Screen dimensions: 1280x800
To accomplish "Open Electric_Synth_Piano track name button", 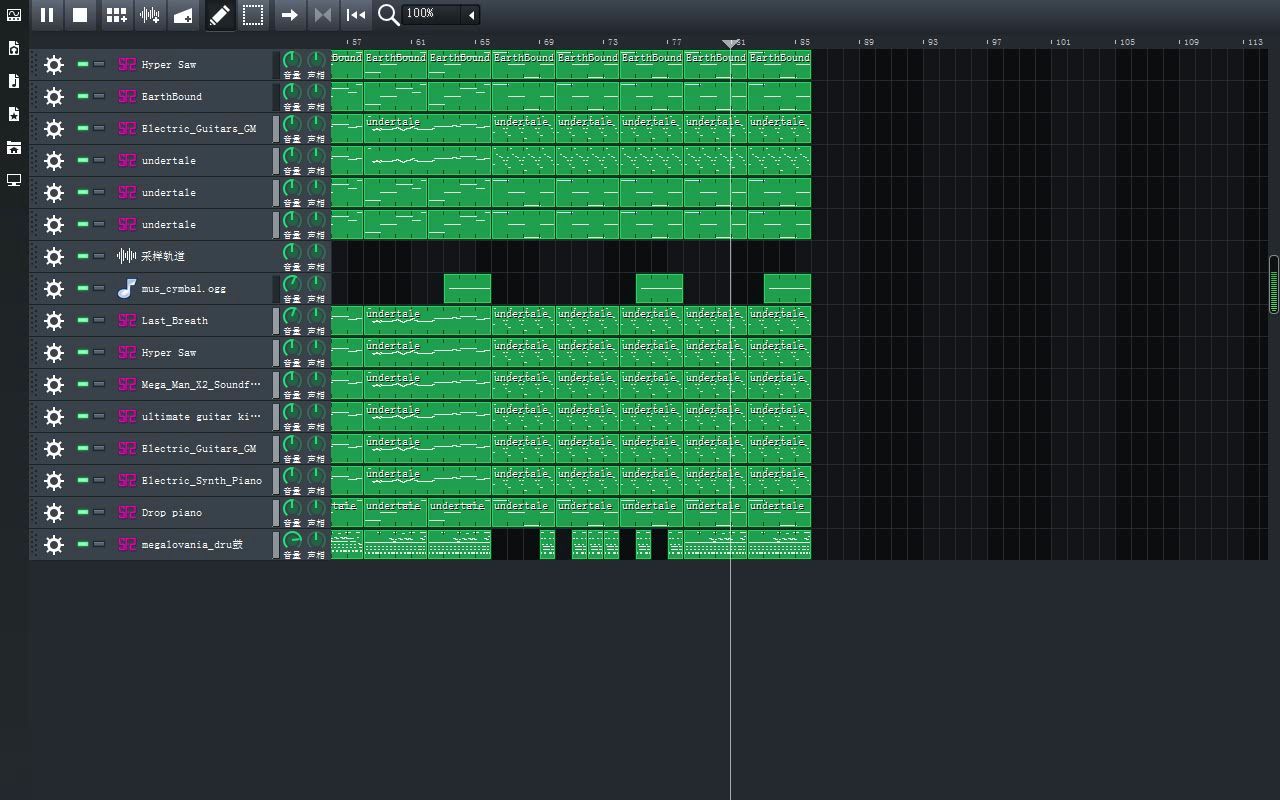I will 192,481.
